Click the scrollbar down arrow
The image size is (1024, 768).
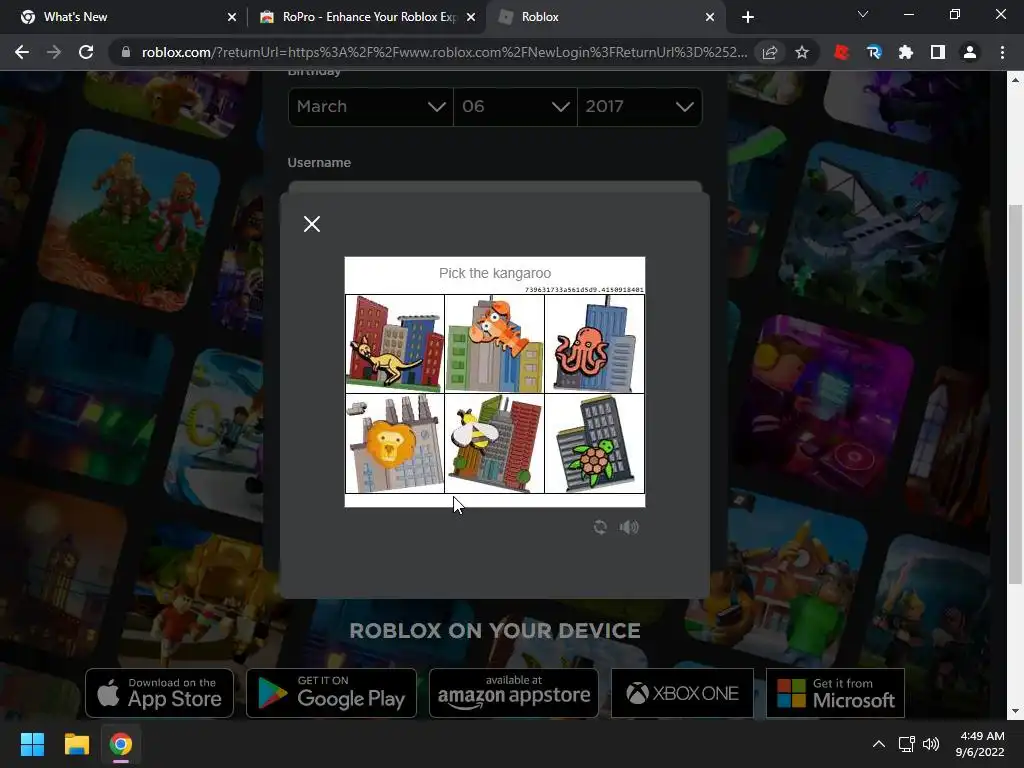(1015, 711)
